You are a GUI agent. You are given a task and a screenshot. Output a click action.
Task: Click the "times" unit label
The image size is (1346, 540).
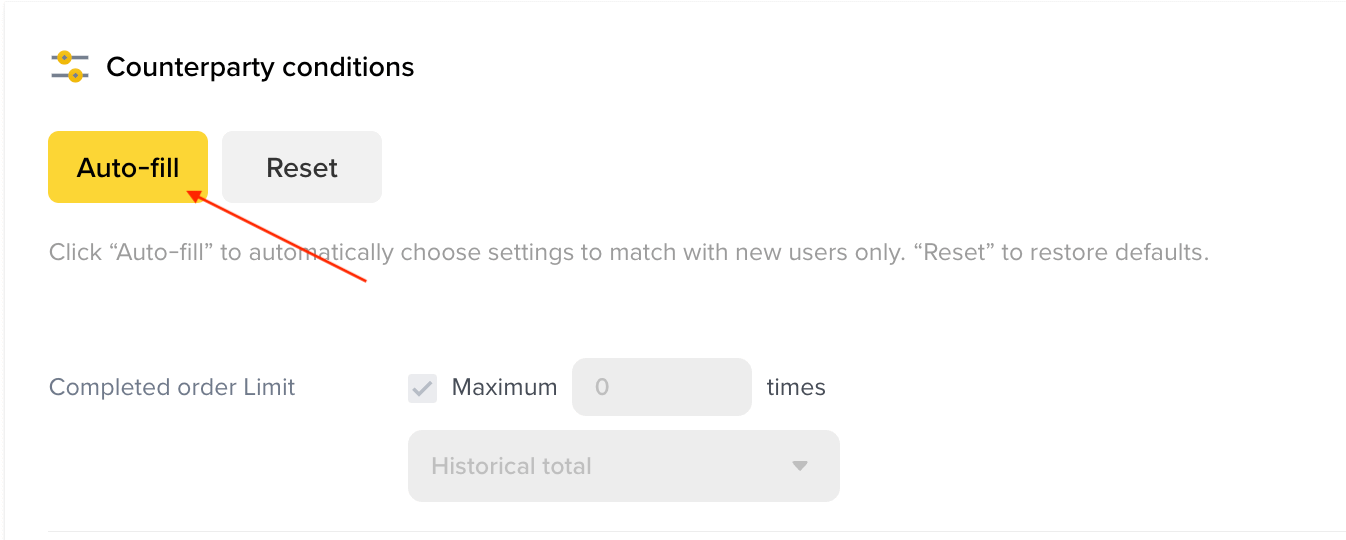(796, 387)
